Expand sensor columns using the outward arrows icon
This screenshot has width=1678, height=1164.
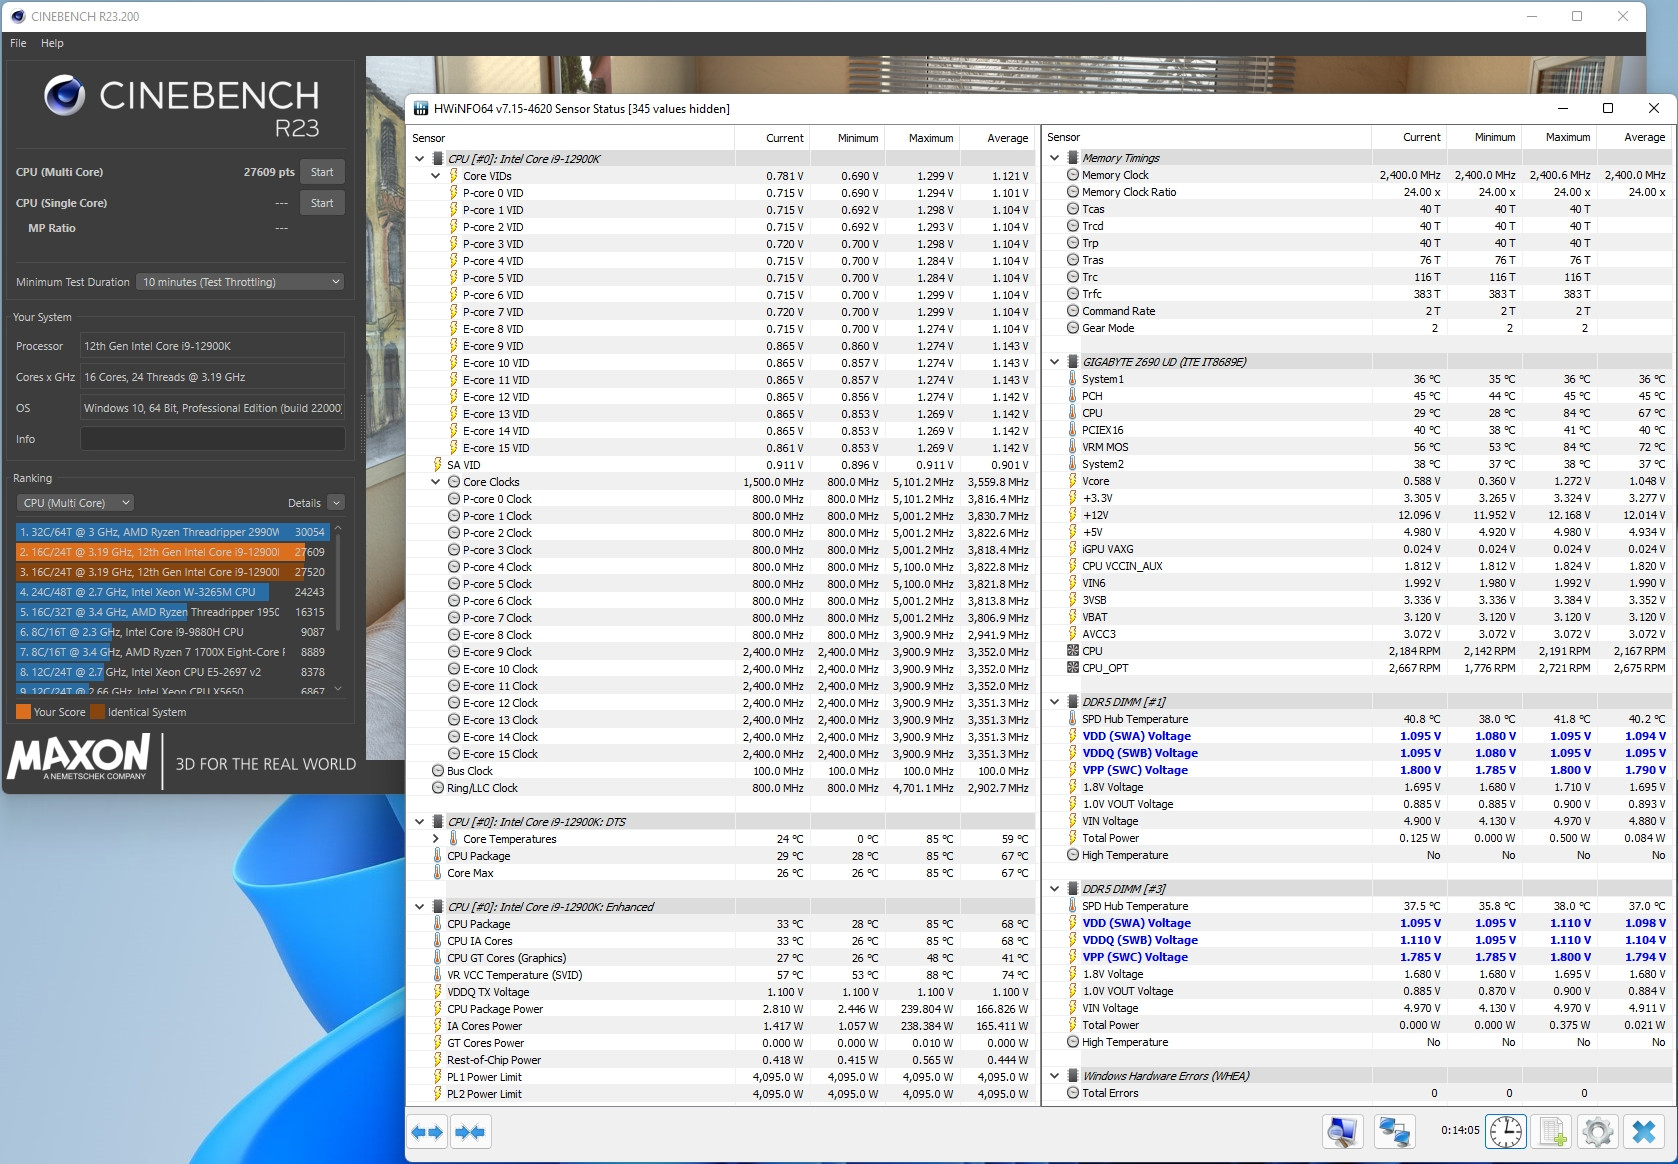427,1132
